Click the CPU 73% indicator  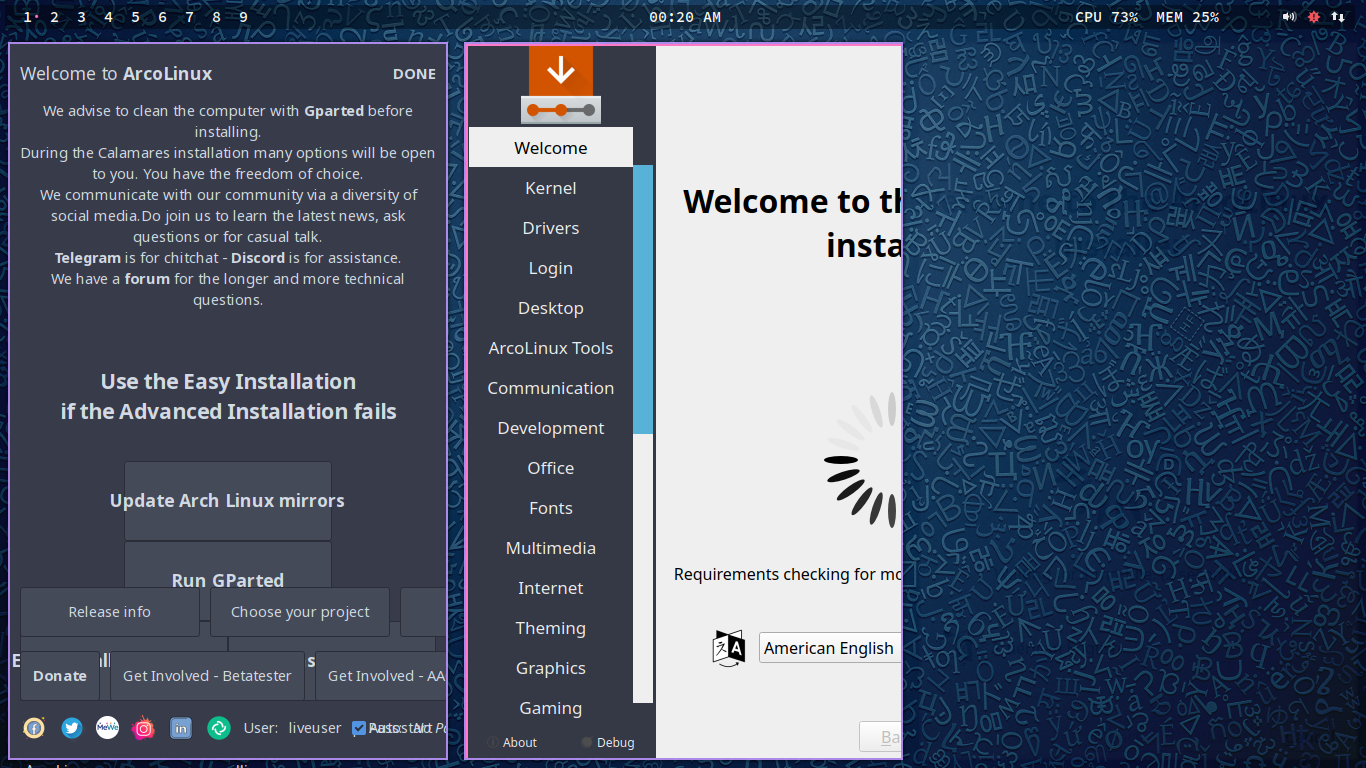click(1106, 17)
